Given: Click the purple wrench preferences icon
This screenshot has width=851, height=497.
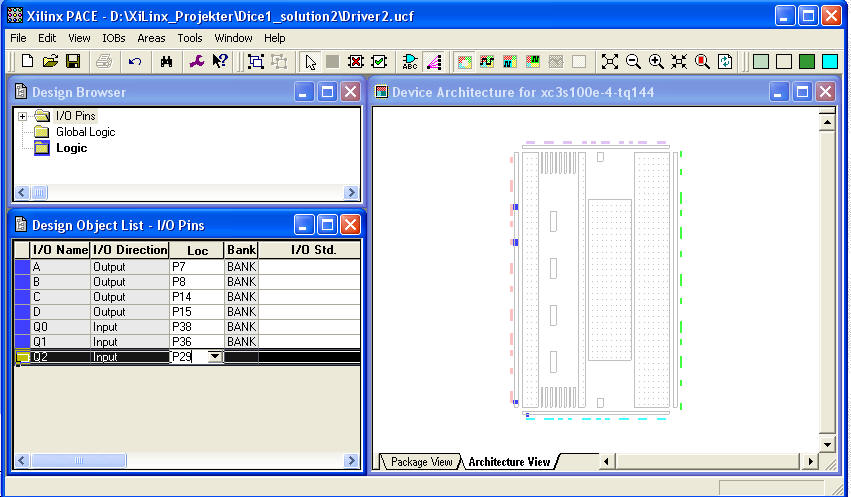Looking at the screenshot, I should click(x=196, y=61).
